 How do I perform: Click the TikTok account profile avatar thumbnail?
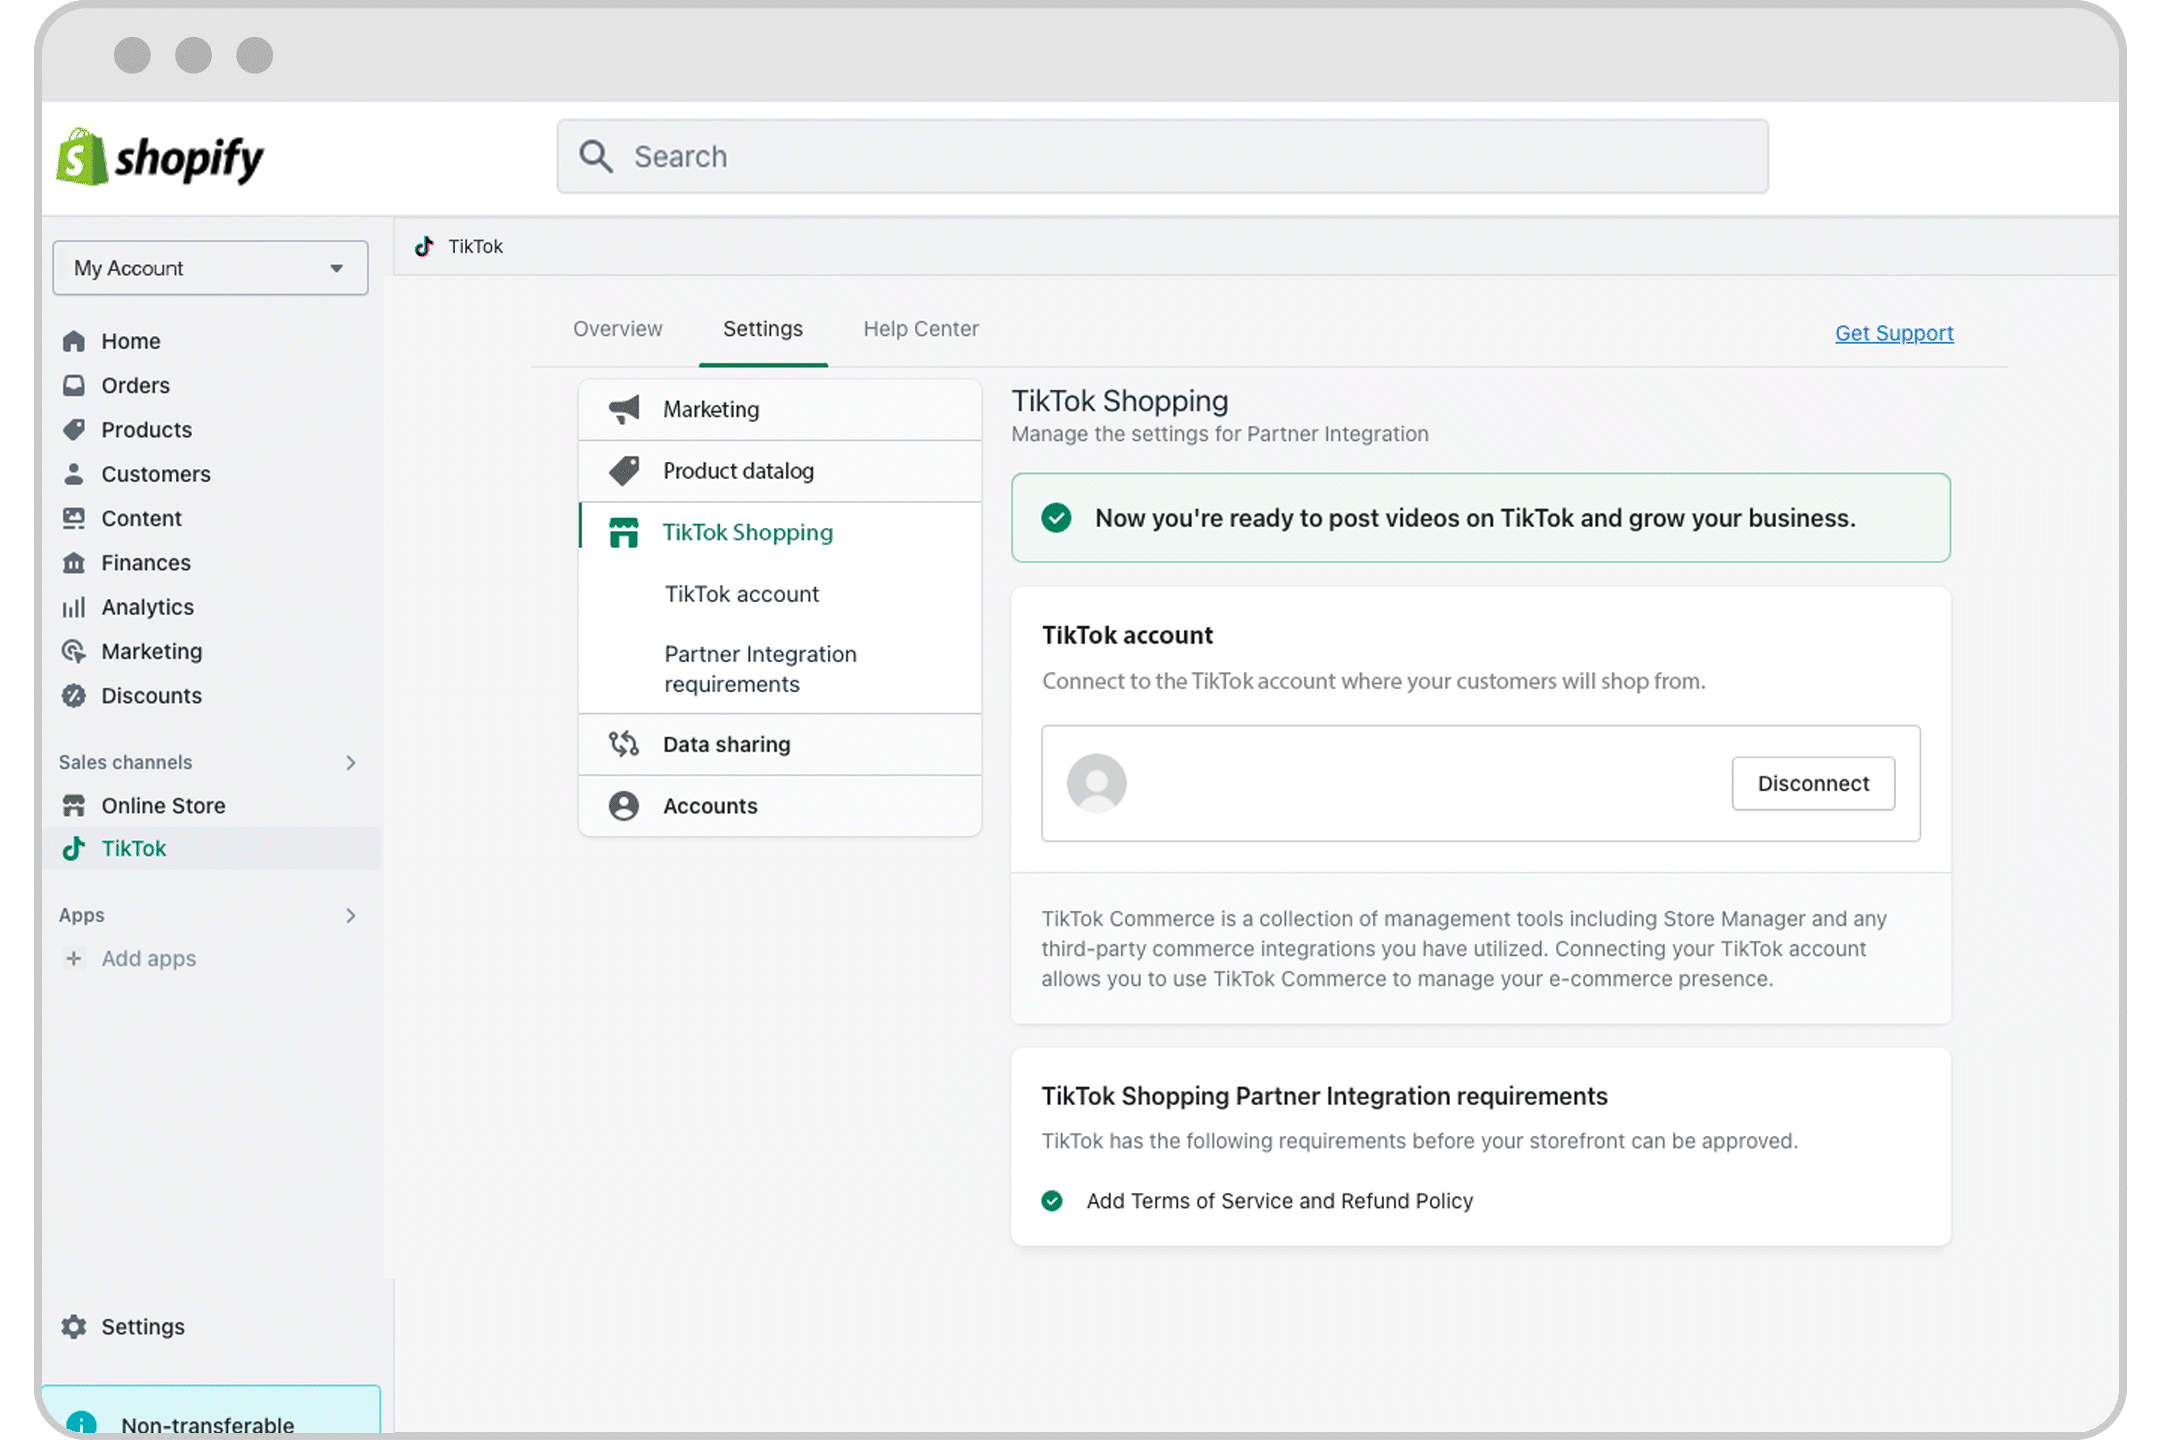1096,783
